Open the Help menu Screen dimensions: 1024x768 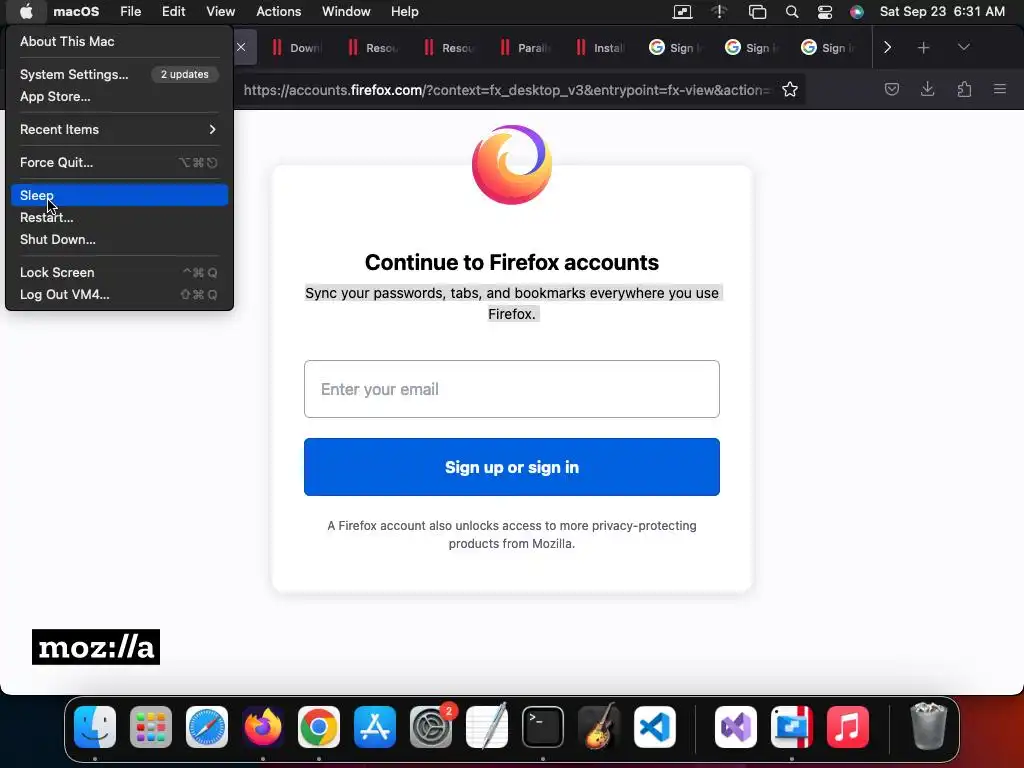(x=405, y=12)
